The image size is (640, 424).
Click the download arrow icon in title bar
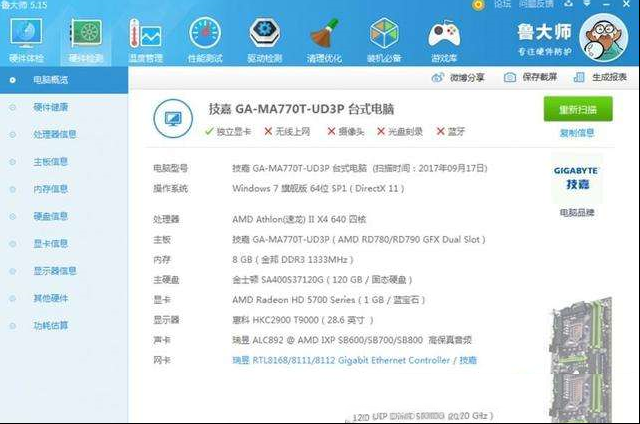click(568, 4)
